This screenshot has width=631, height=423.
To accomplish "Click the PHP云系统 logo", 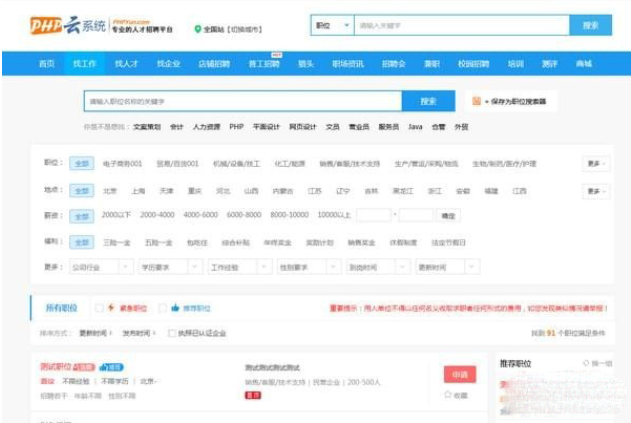I will pyautogui.click(x=66, y=25).
